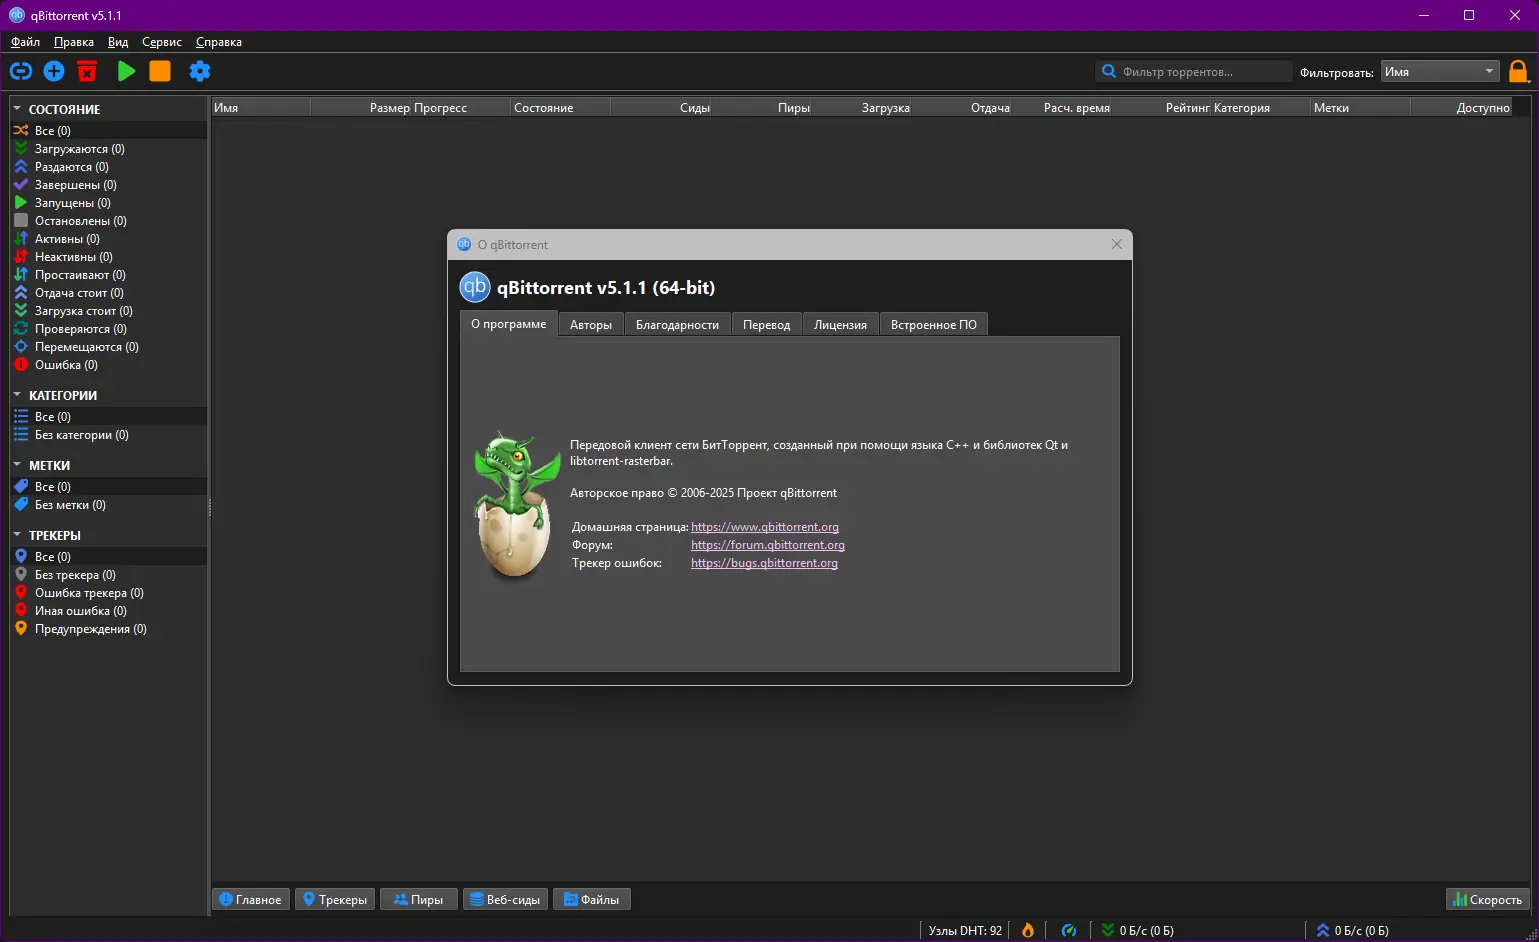Screen dimensions: 1539x942
Task: Switch to the Встроенное ПО tab
Action: [934, 325]
